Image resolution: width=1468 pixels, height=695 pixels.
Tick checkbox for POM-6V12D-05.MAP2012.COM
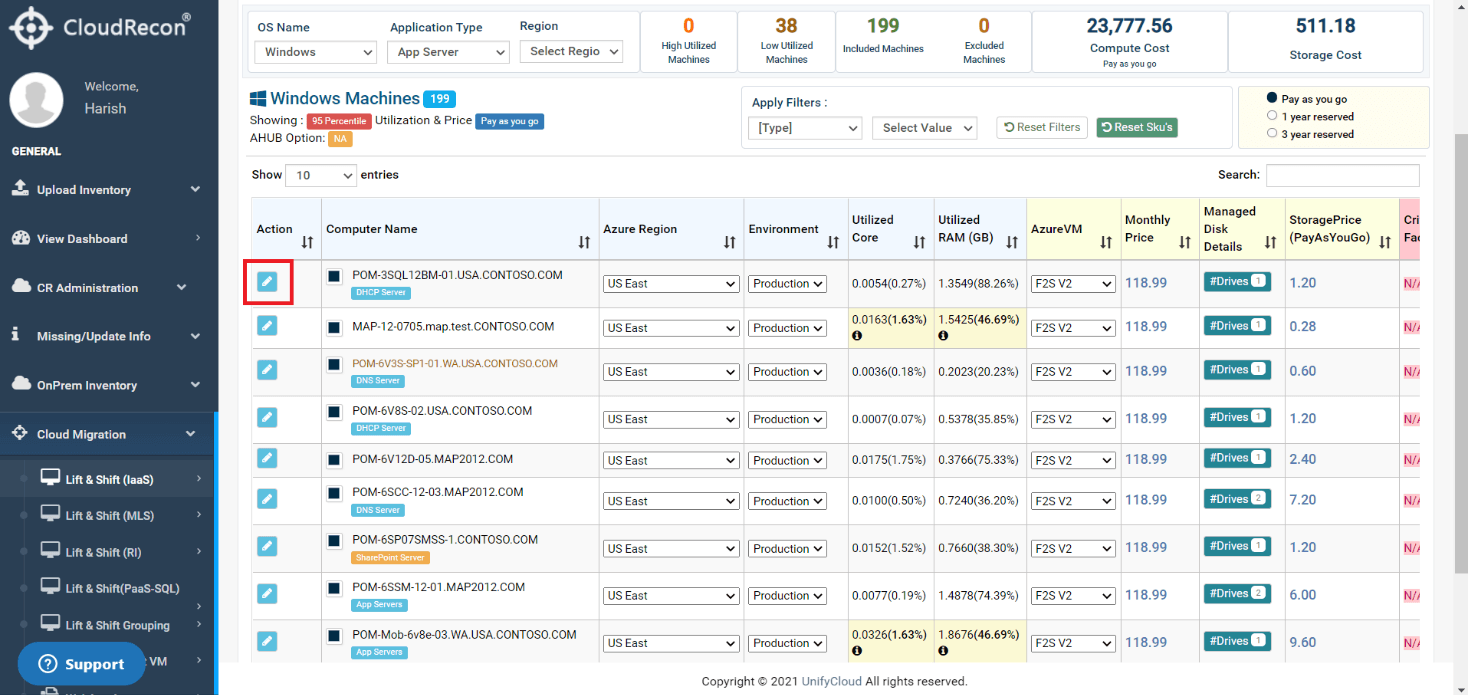click(335, 460)
